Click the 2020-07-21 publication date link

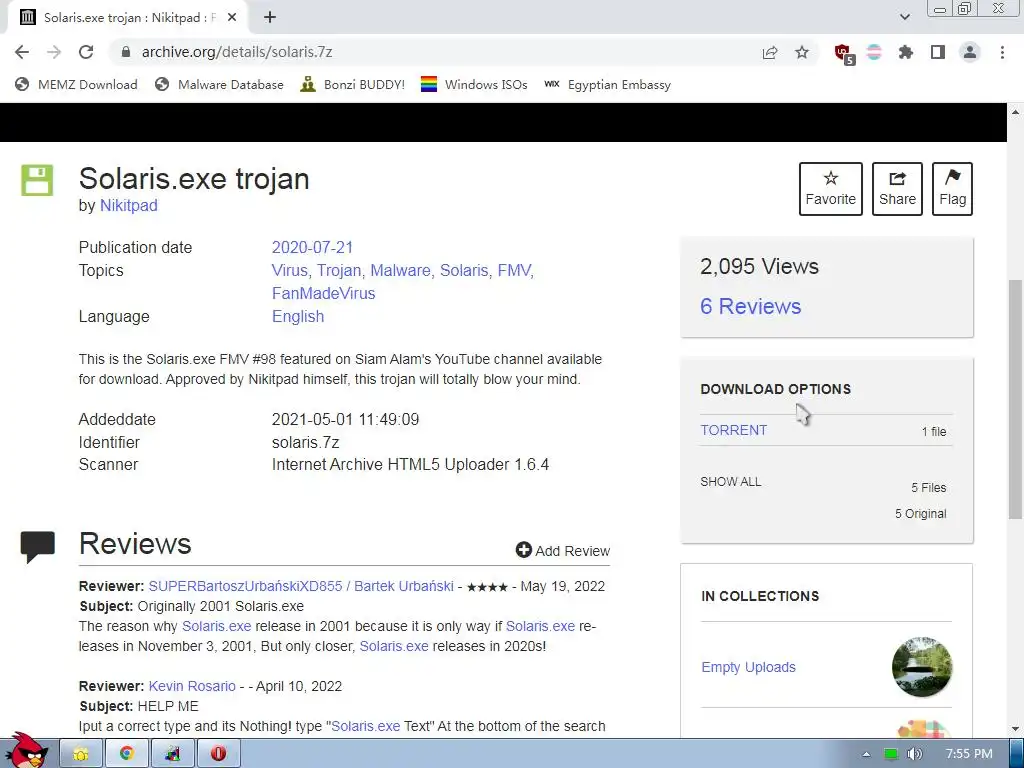pos(312,248)
